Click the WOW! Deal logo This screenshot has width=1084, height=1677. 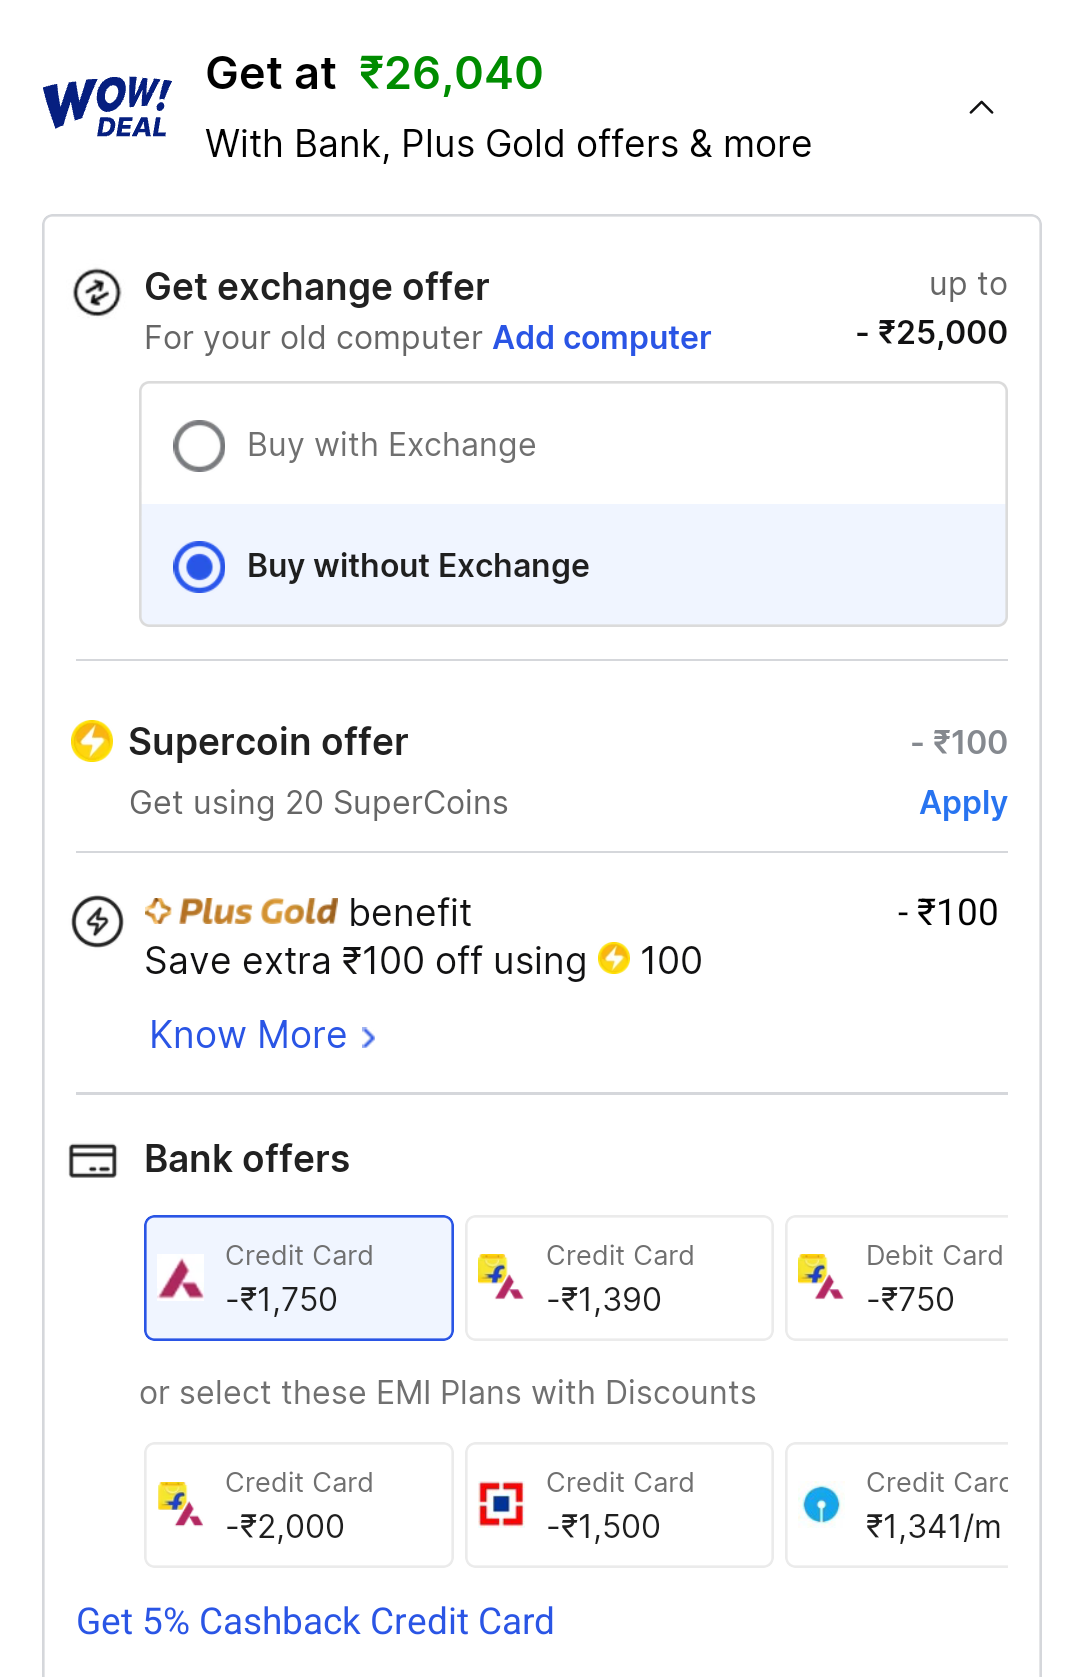click(107, 107)
